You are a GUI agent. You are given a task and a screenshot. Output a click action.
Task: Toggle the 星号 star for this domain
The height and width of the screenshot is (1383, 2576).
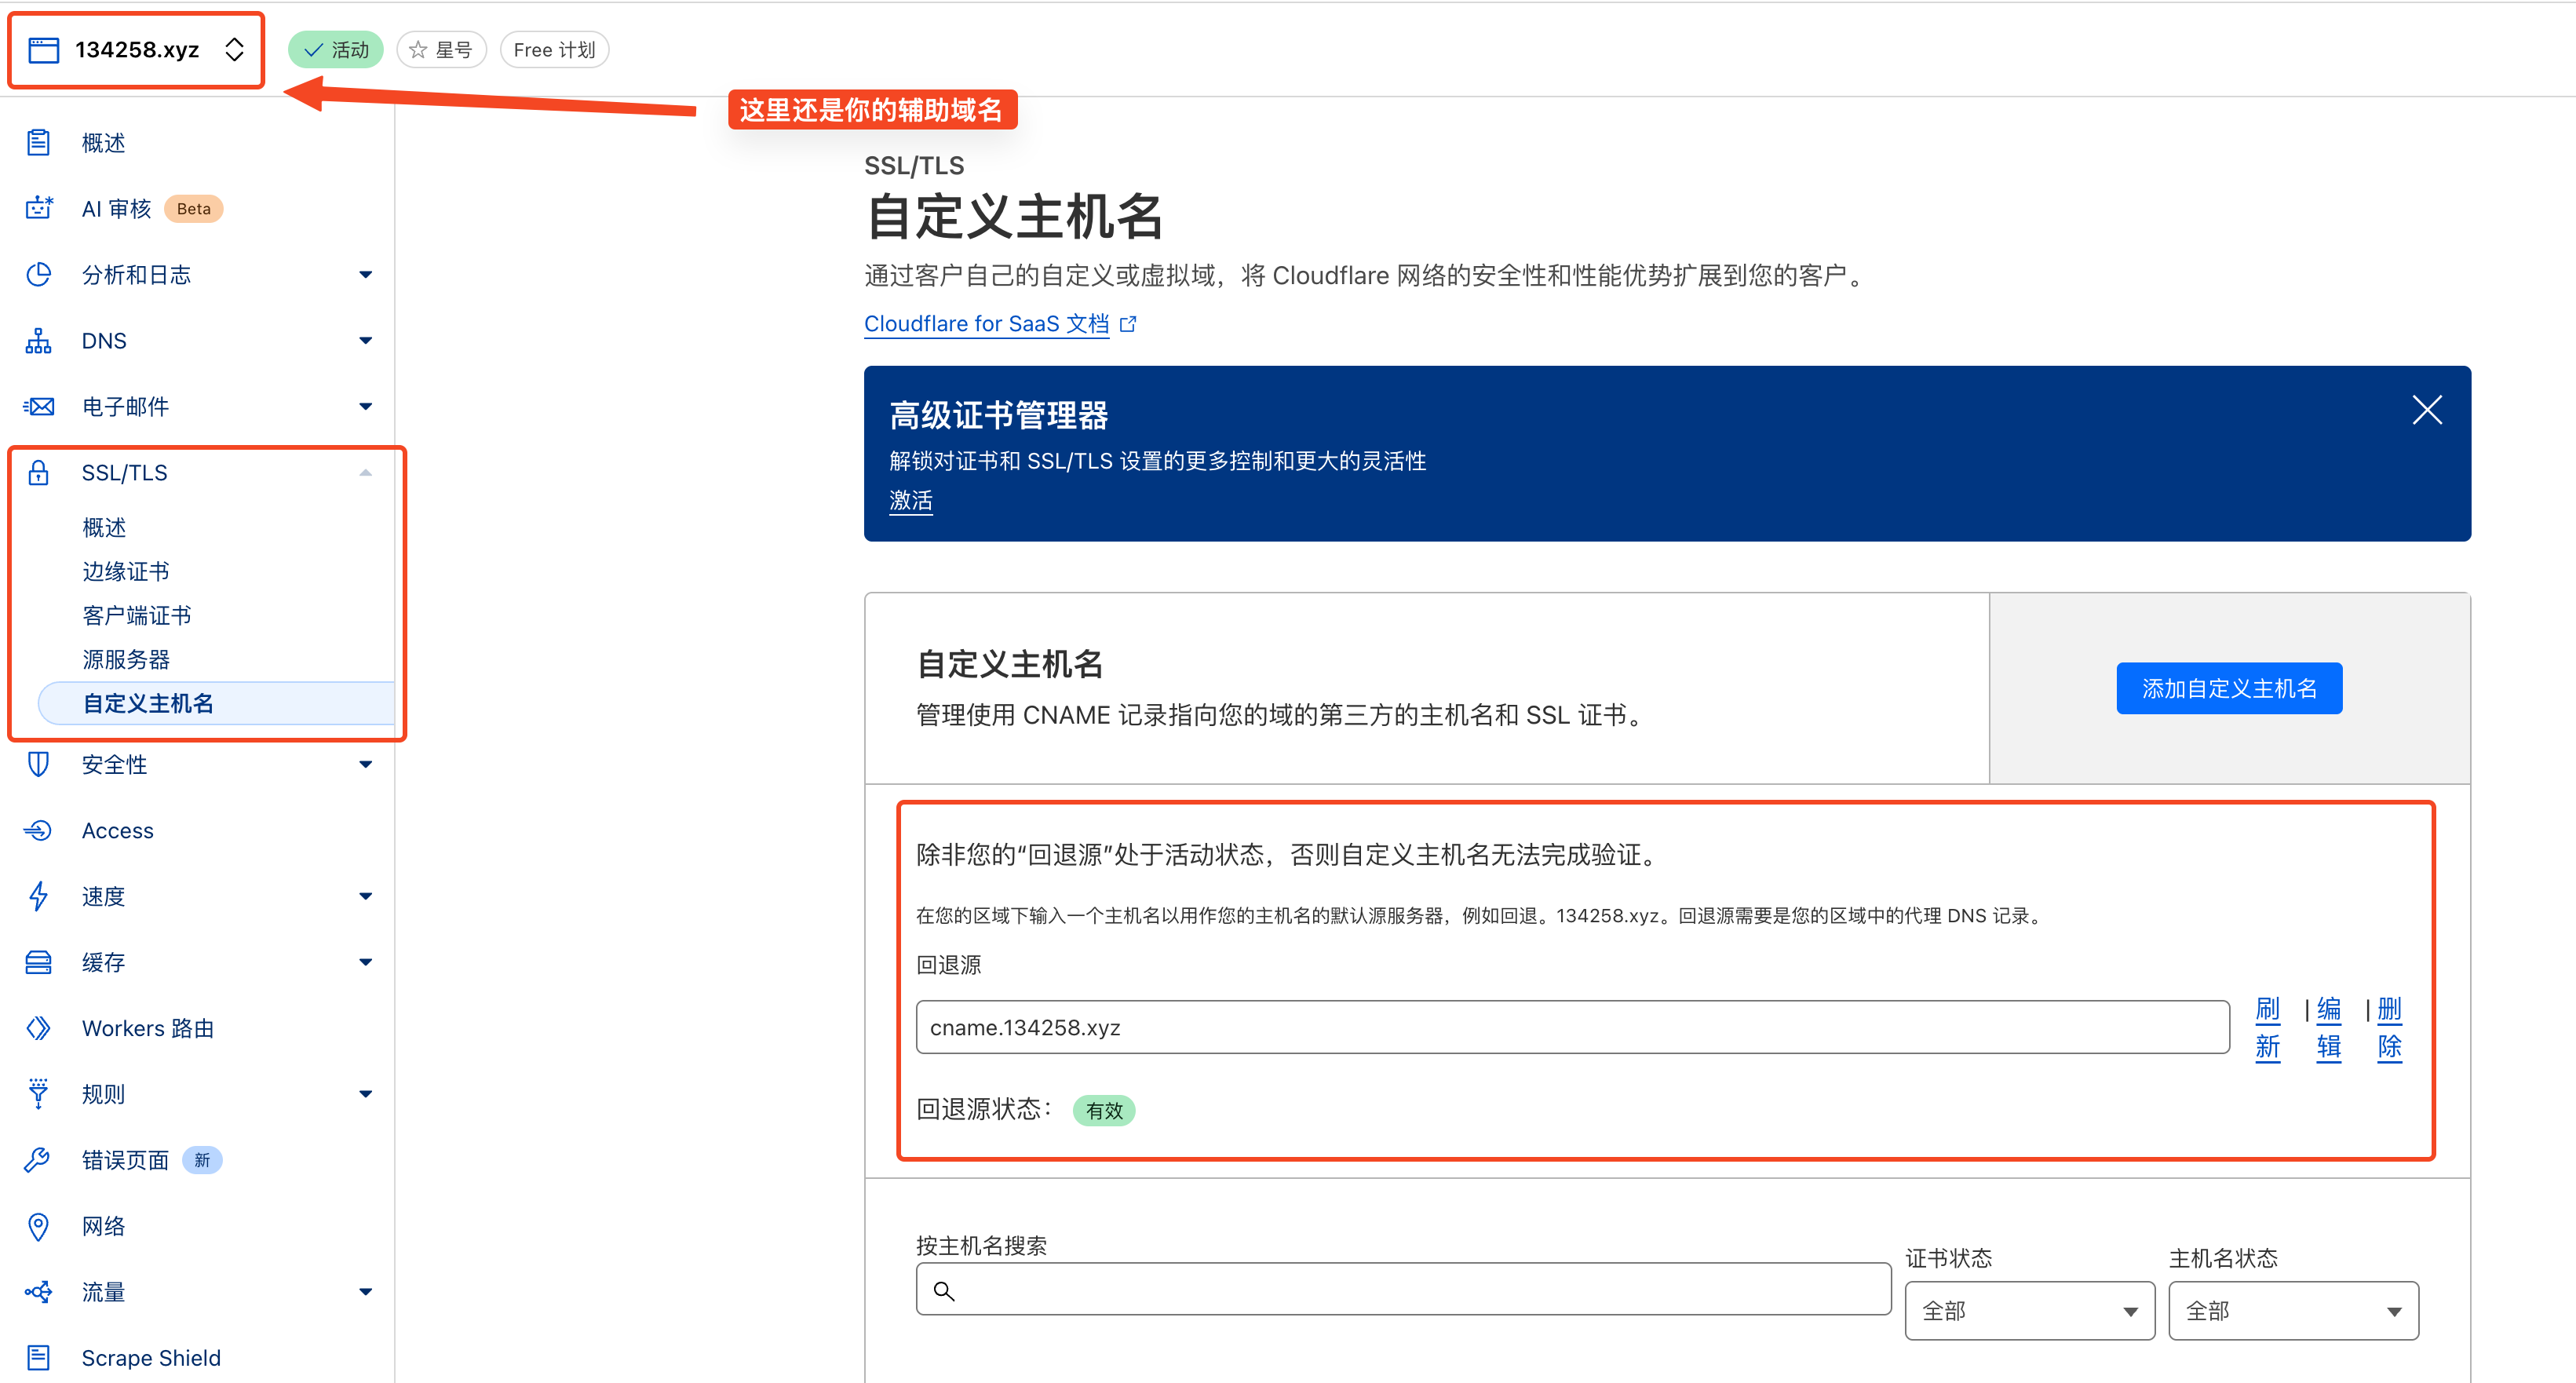441,50
